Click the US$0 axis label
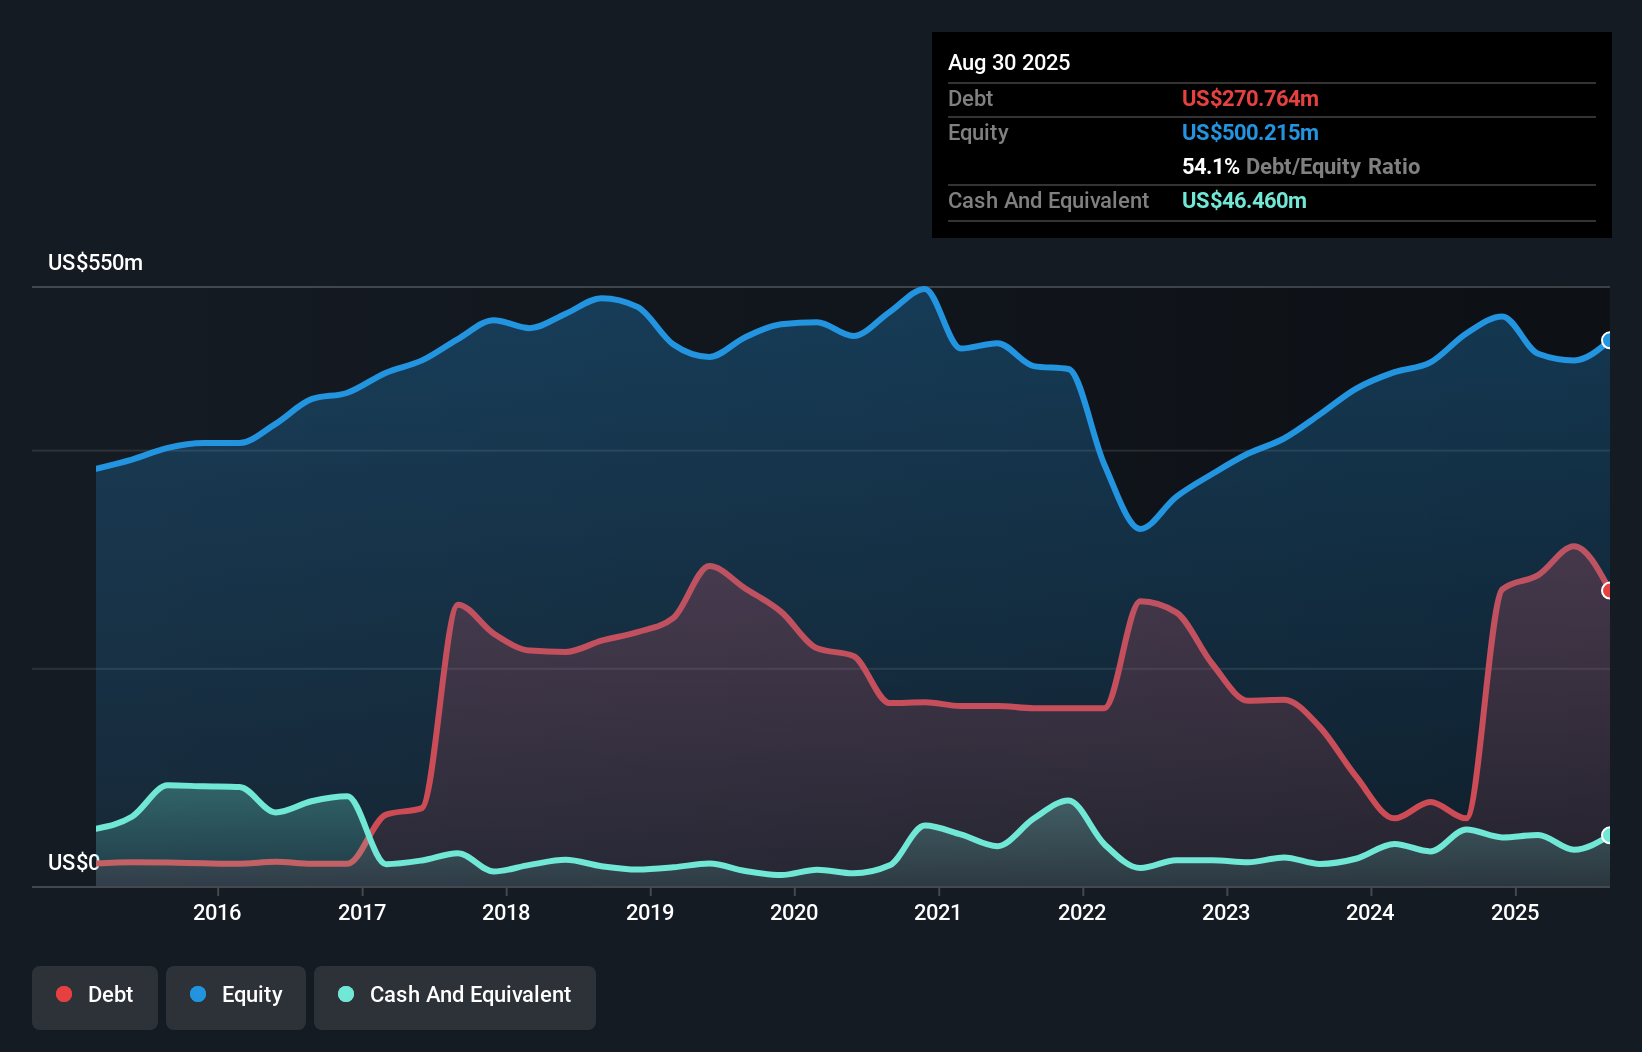This screenshot has height=1052, width=1642. [73, 862]
